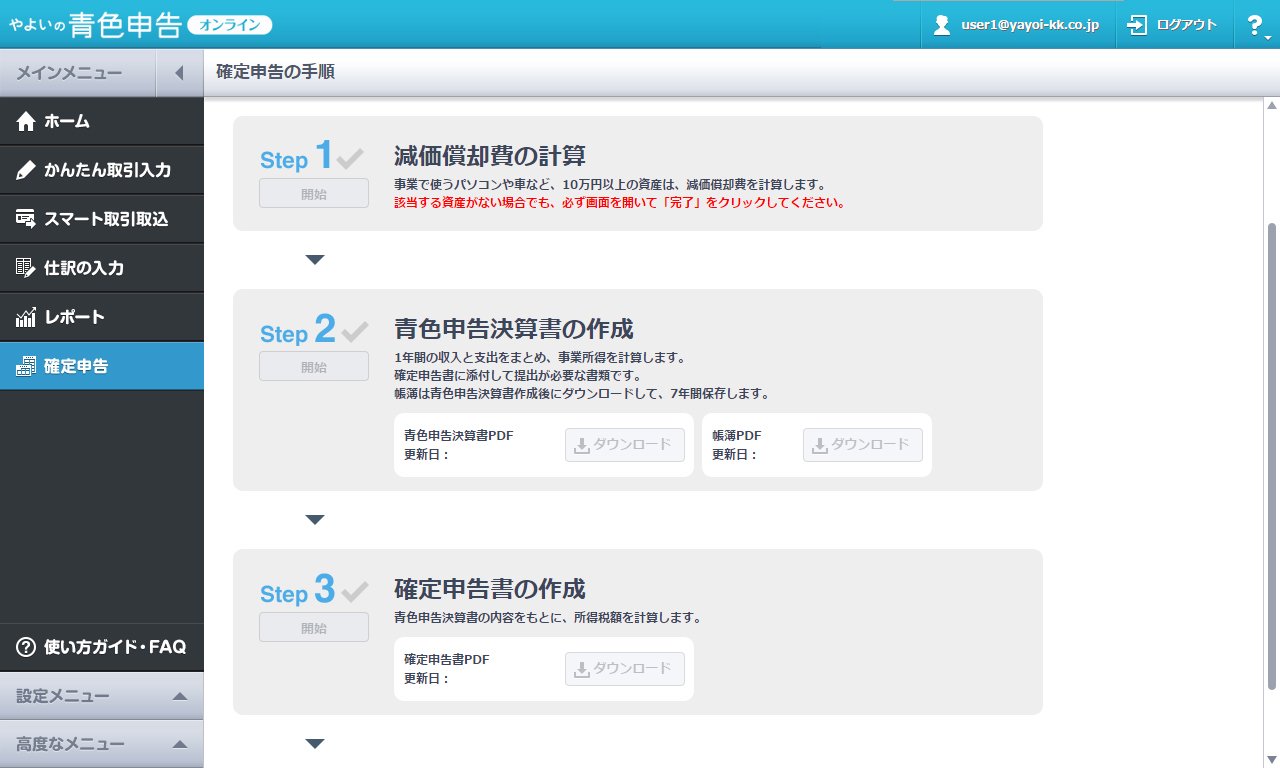Click the user account avatar icon
Screen dimensions: 1280x768
[941, 25]
